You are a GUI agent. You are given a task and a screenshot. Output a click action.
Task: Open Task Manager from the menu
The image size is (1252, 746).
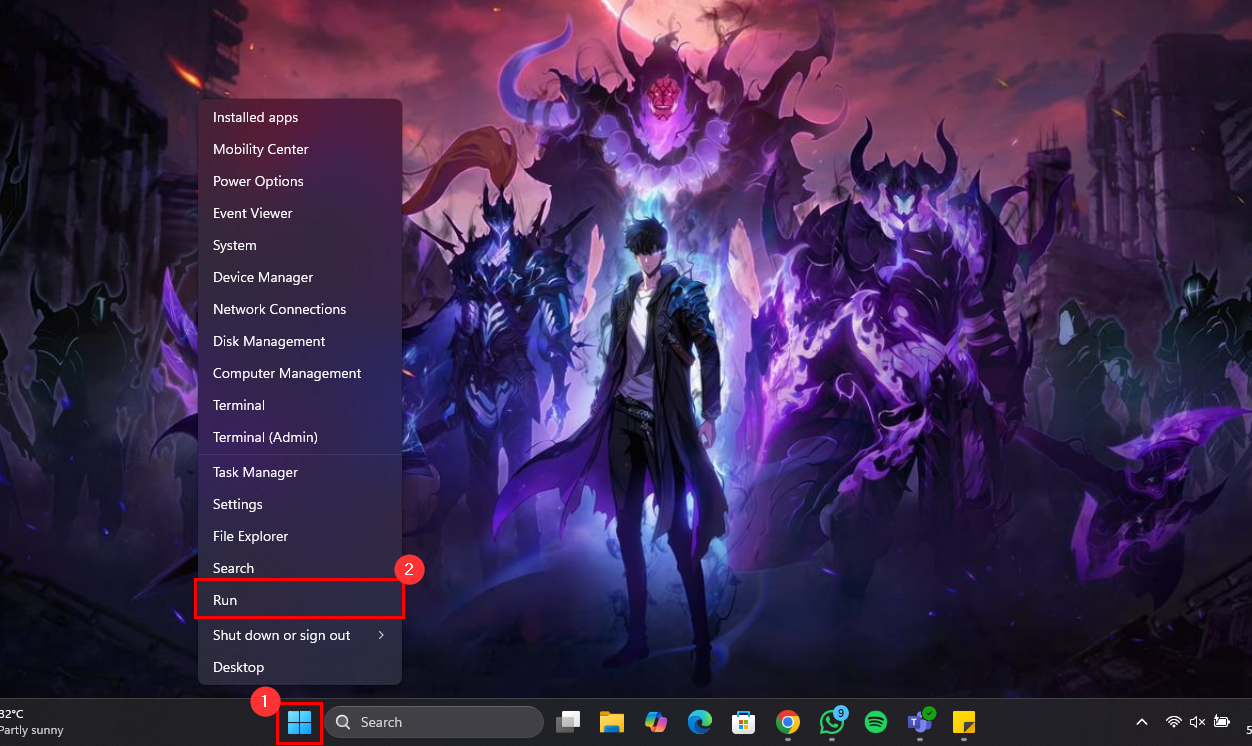[255, 472]
